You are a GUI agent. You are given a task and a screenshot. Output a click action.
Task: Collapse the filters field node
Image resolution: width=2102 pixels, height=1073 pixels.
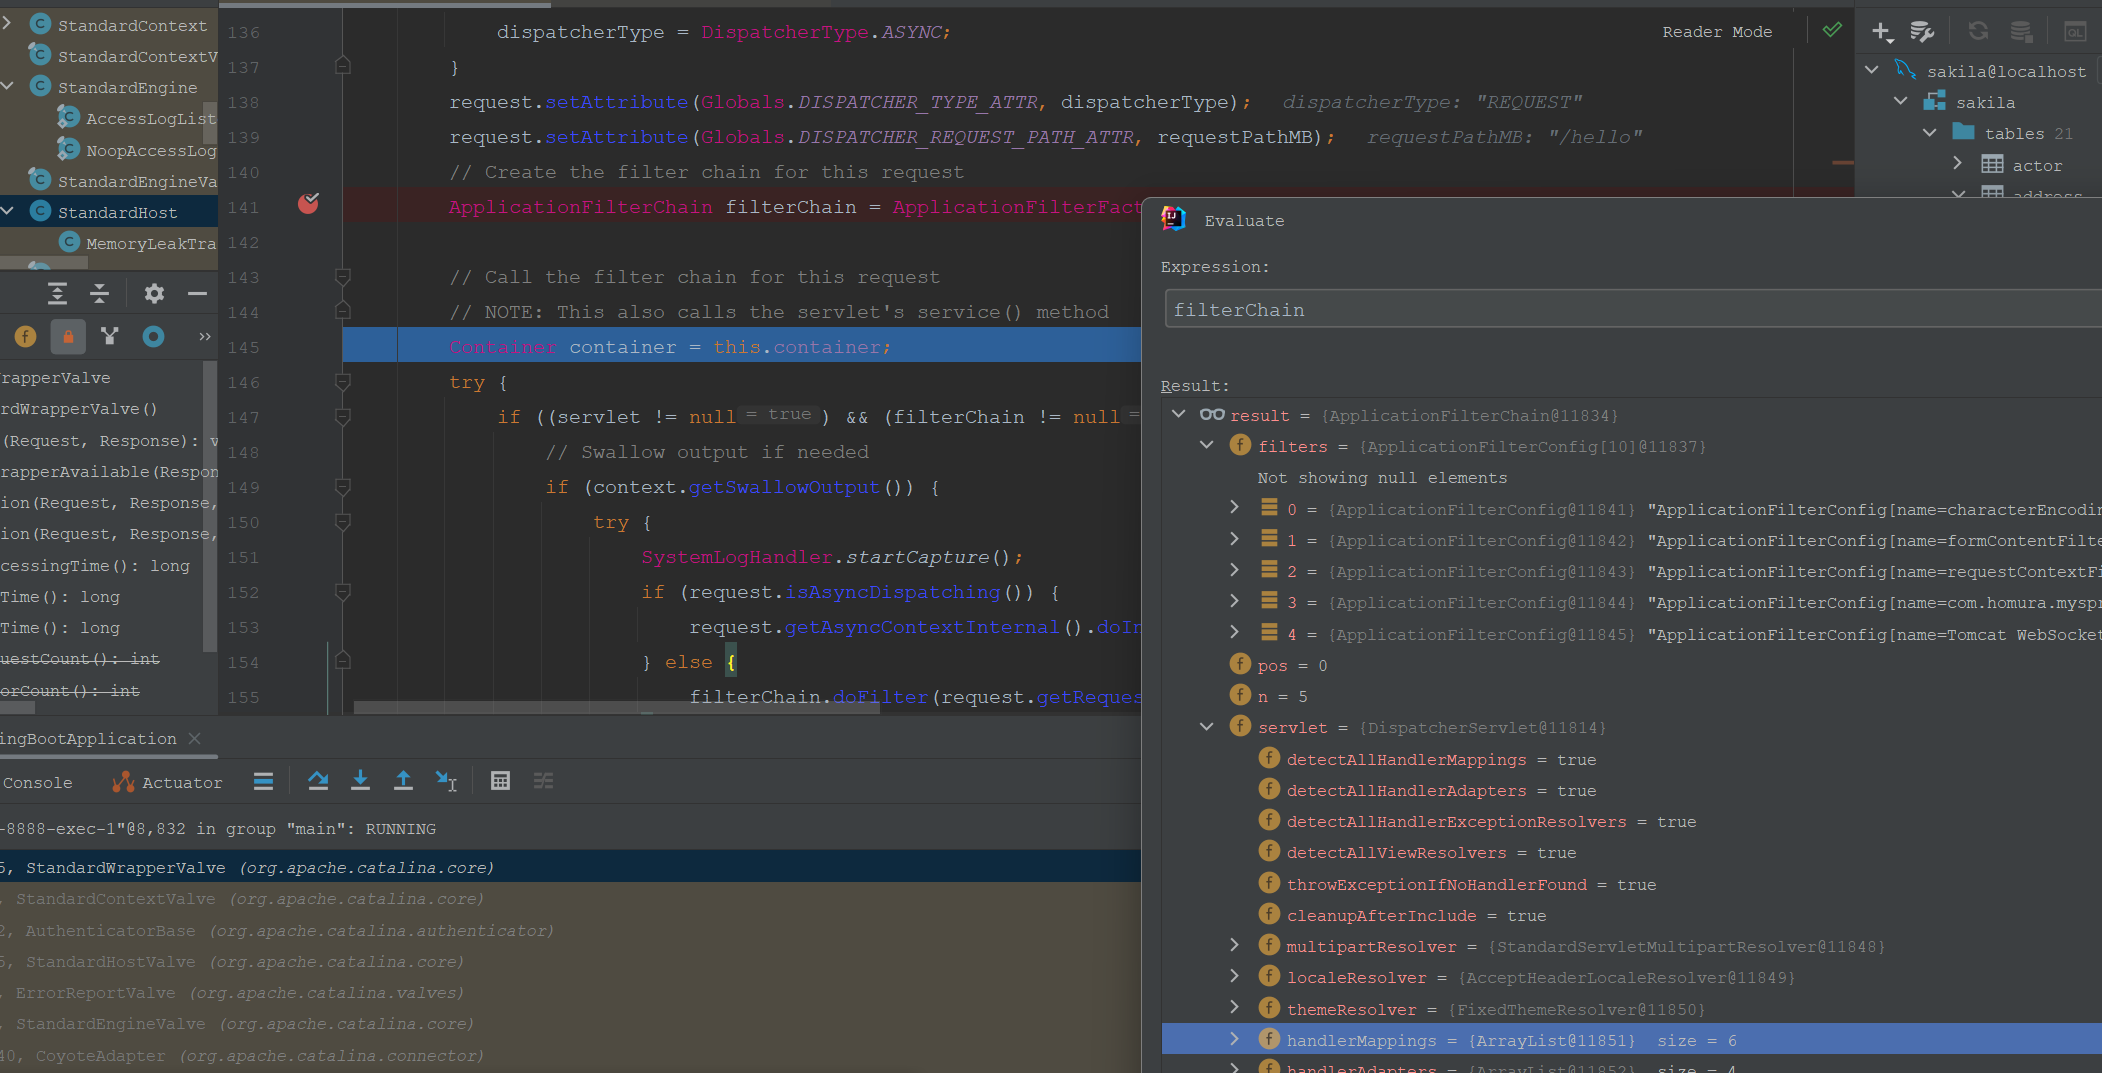(x=1207, y=445)
